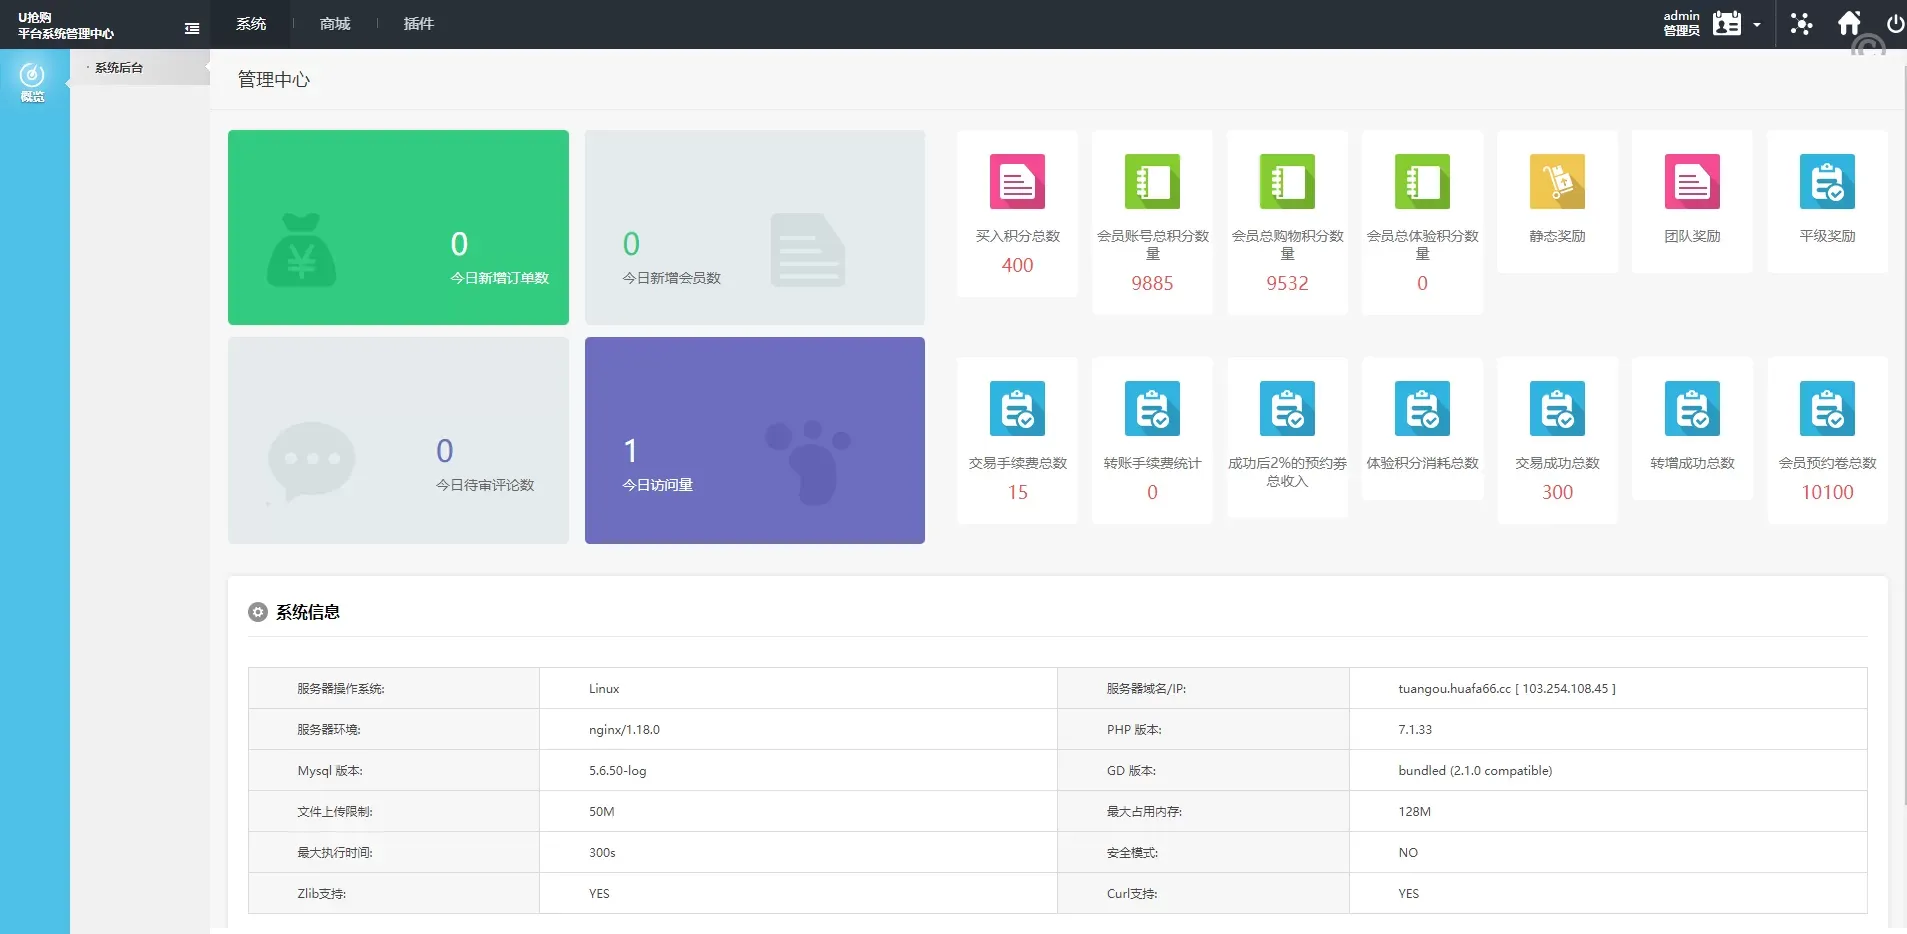This screenshot has width=1907, height=934.
Task: Click the power logout icon
Action: tap(1894, 24)
